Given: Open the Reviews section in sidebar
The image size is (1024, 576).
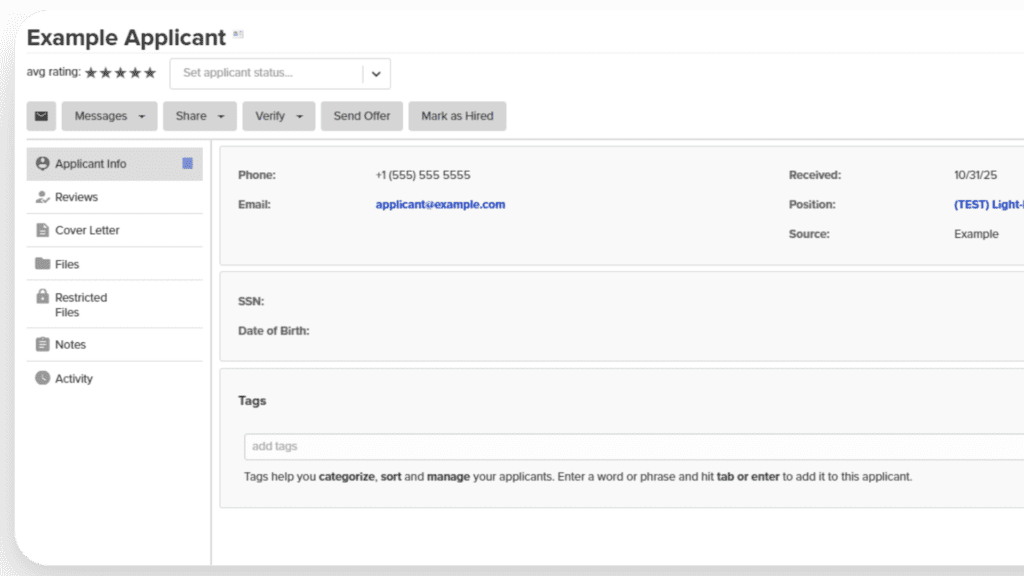Looking at the screenshot, I should tap(76, 197).
